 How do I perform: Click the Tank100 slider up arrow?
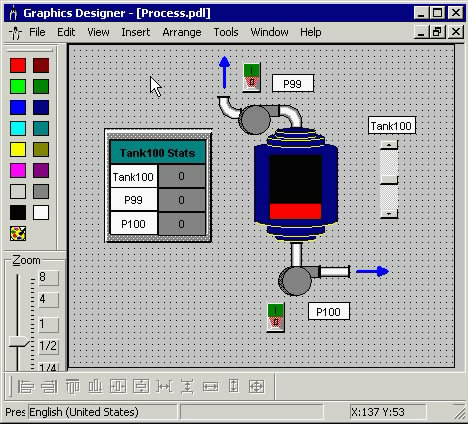(389, 145)
